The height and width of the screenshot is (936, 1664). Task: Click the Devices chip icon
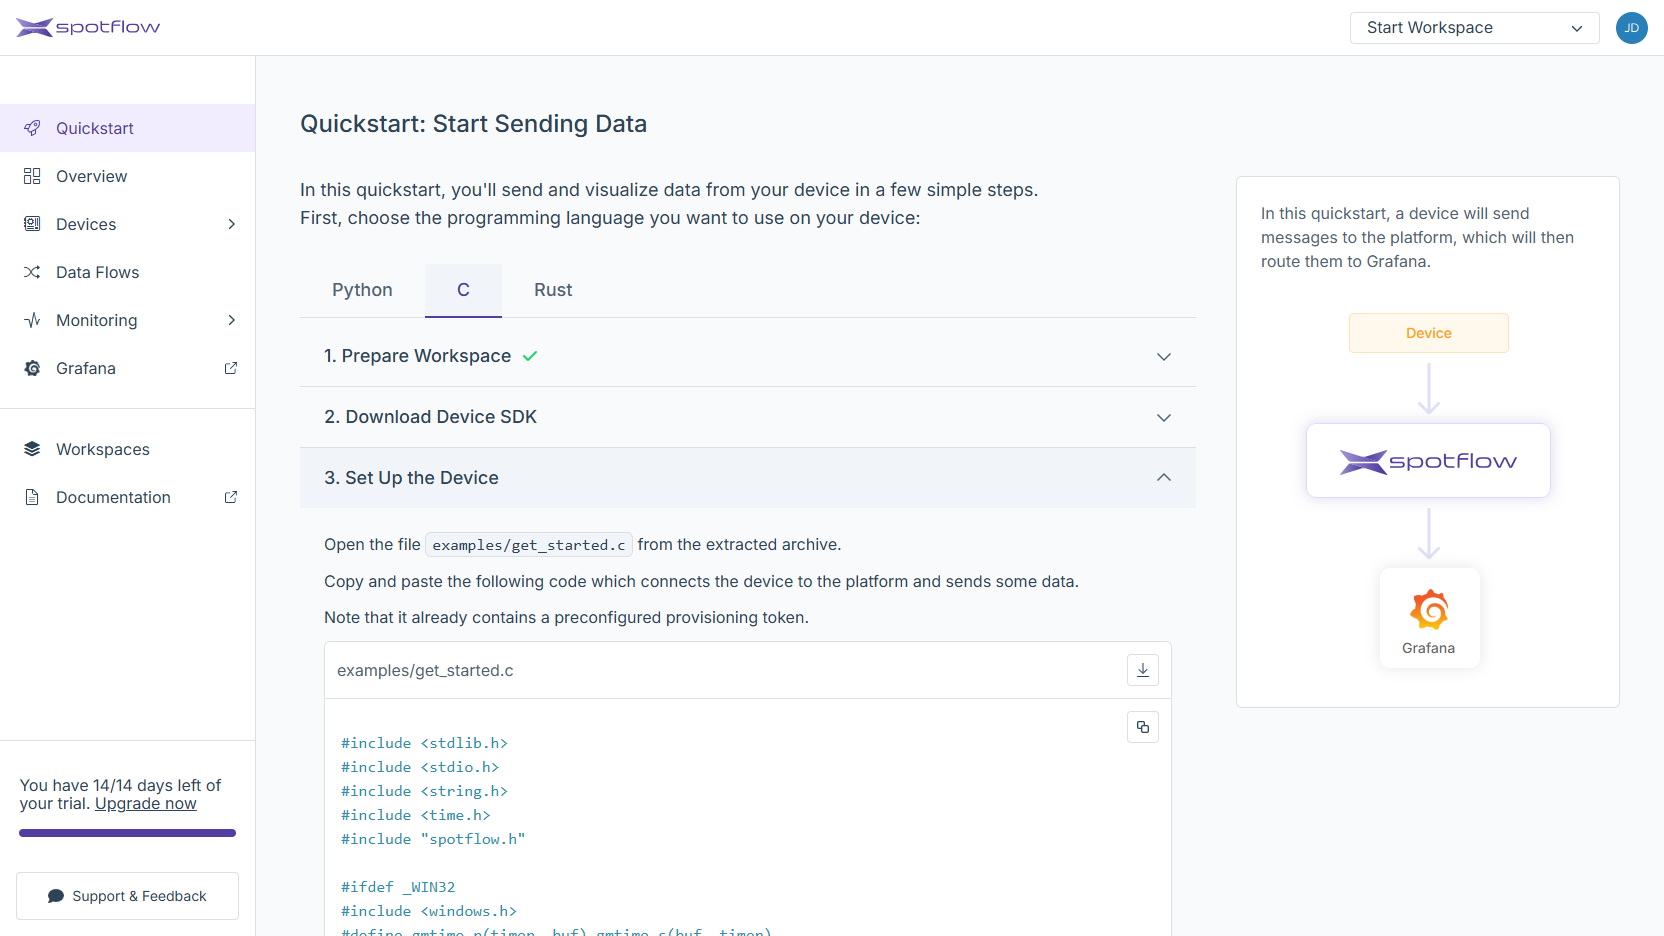click(32, 224)
